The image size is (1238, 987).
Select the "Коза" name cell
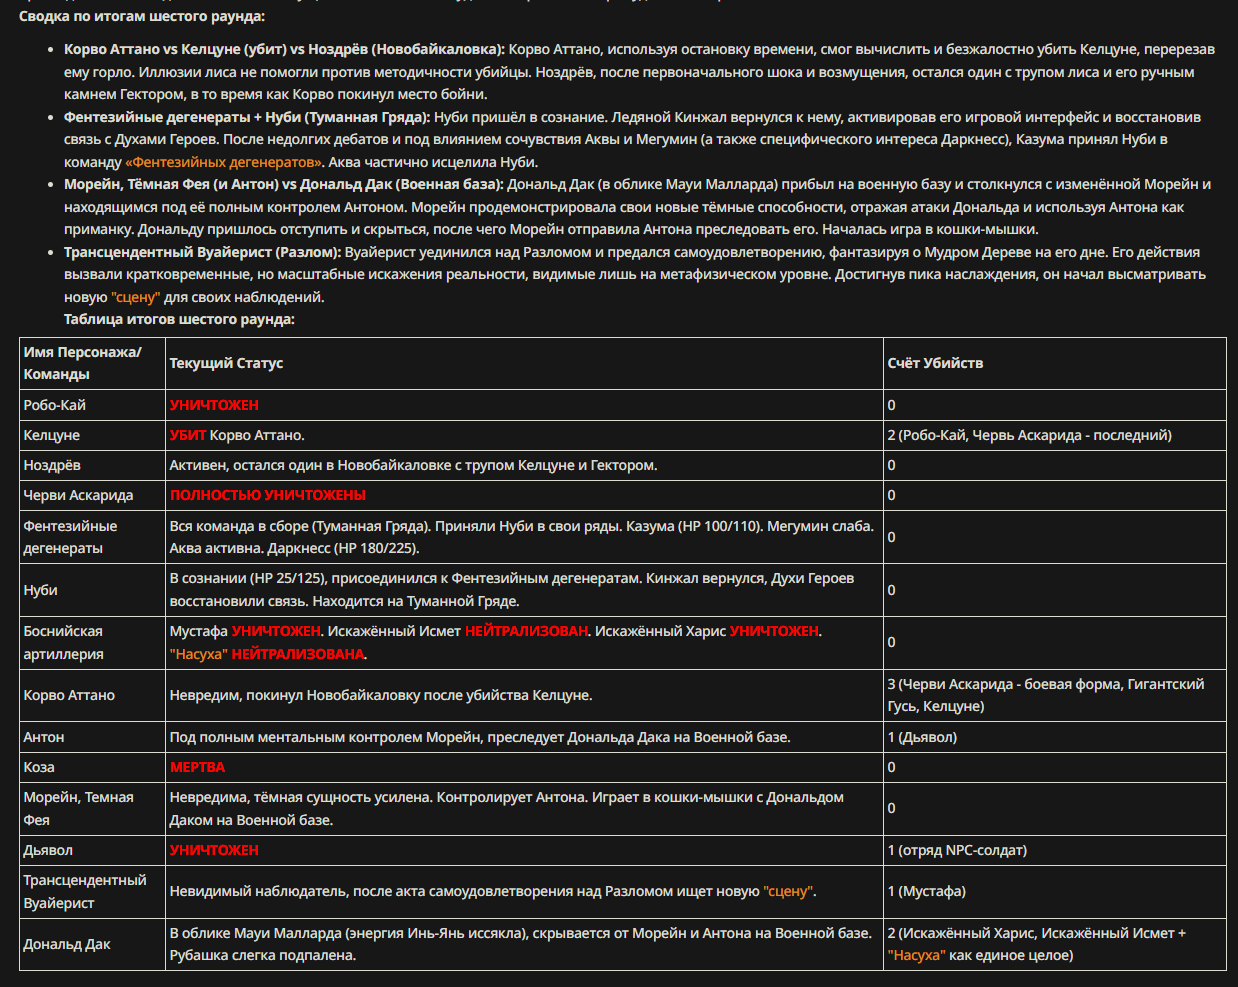coord(93,767)
